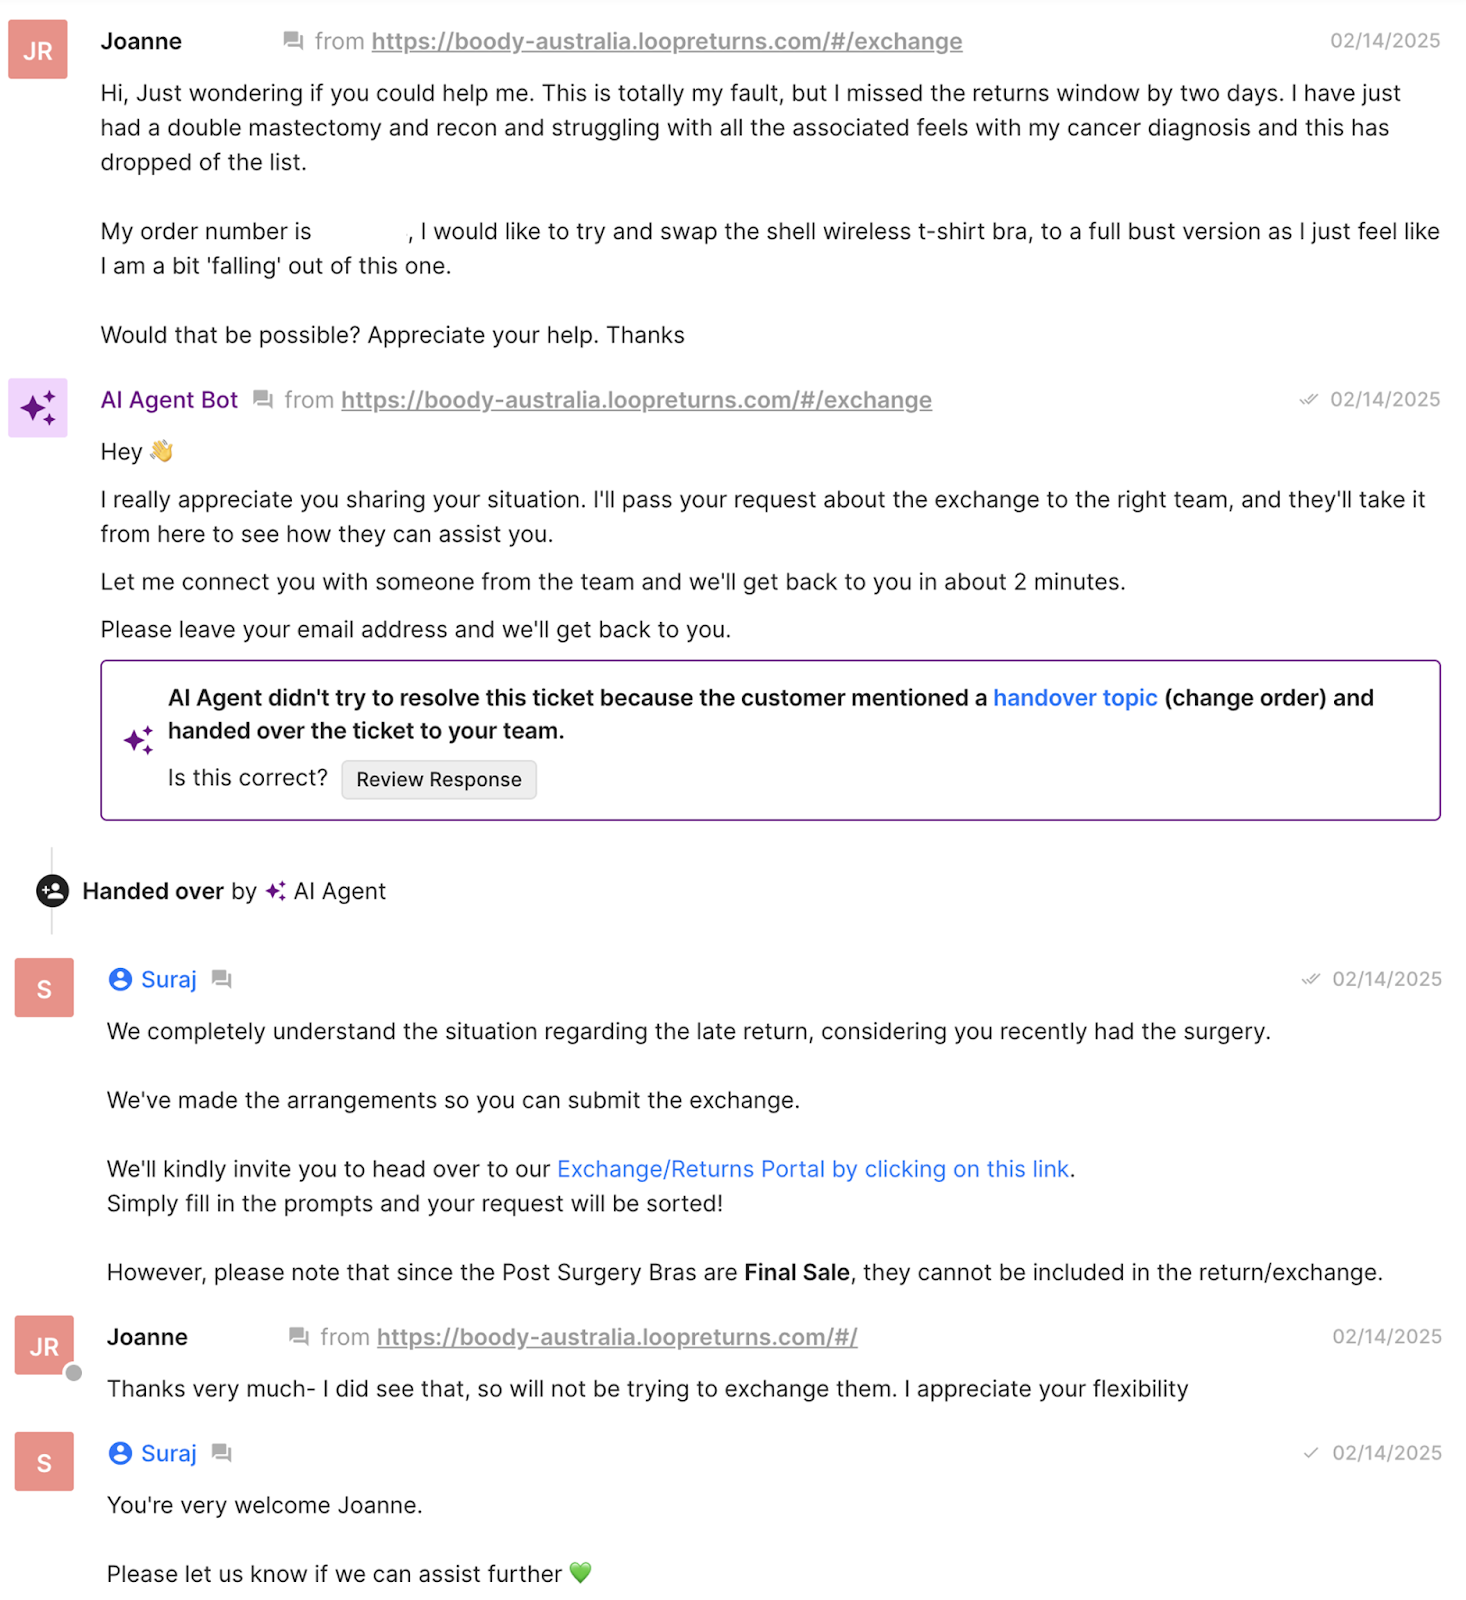Click the source URL on Joanne's second message
The width and height of the screenshot is (1466, 1600).
click(617, 1336)
